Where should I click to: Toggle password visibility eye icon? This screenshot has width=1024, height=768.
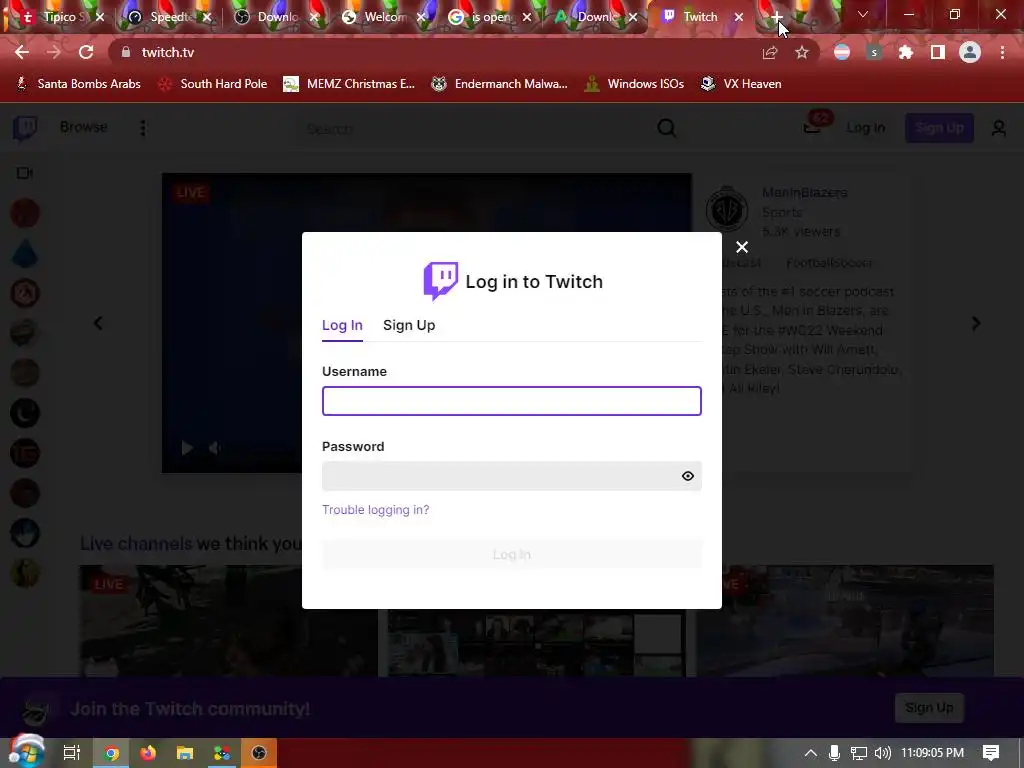click(x=687, y=476)
